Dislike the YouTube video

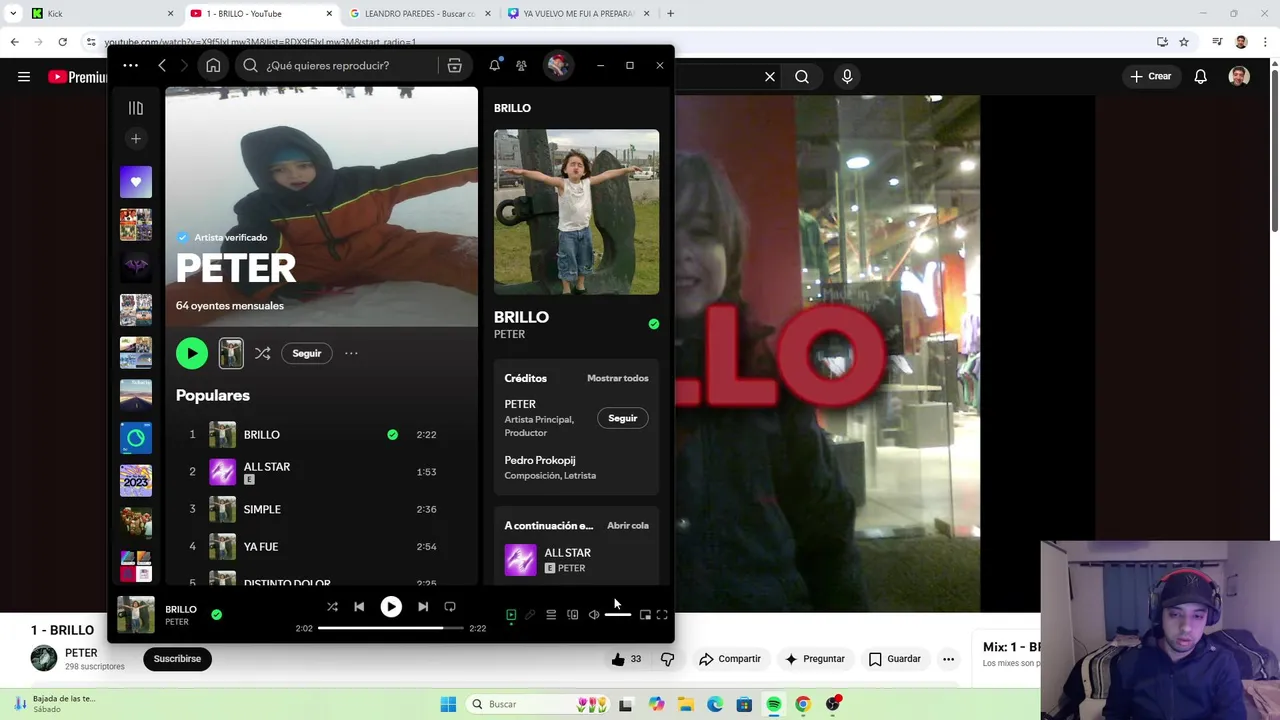click(x=667, y=659)
